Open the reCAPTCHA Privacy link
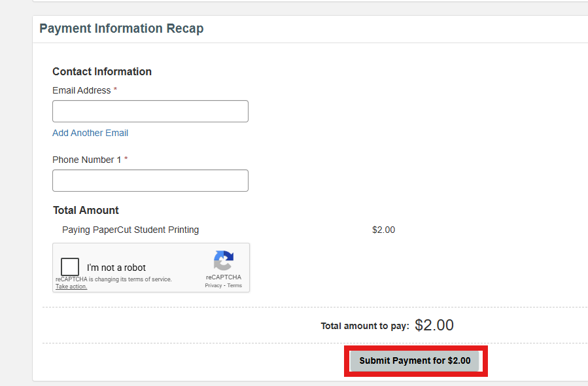The height and width of the screenshot is (386, 588). point(213,285)
